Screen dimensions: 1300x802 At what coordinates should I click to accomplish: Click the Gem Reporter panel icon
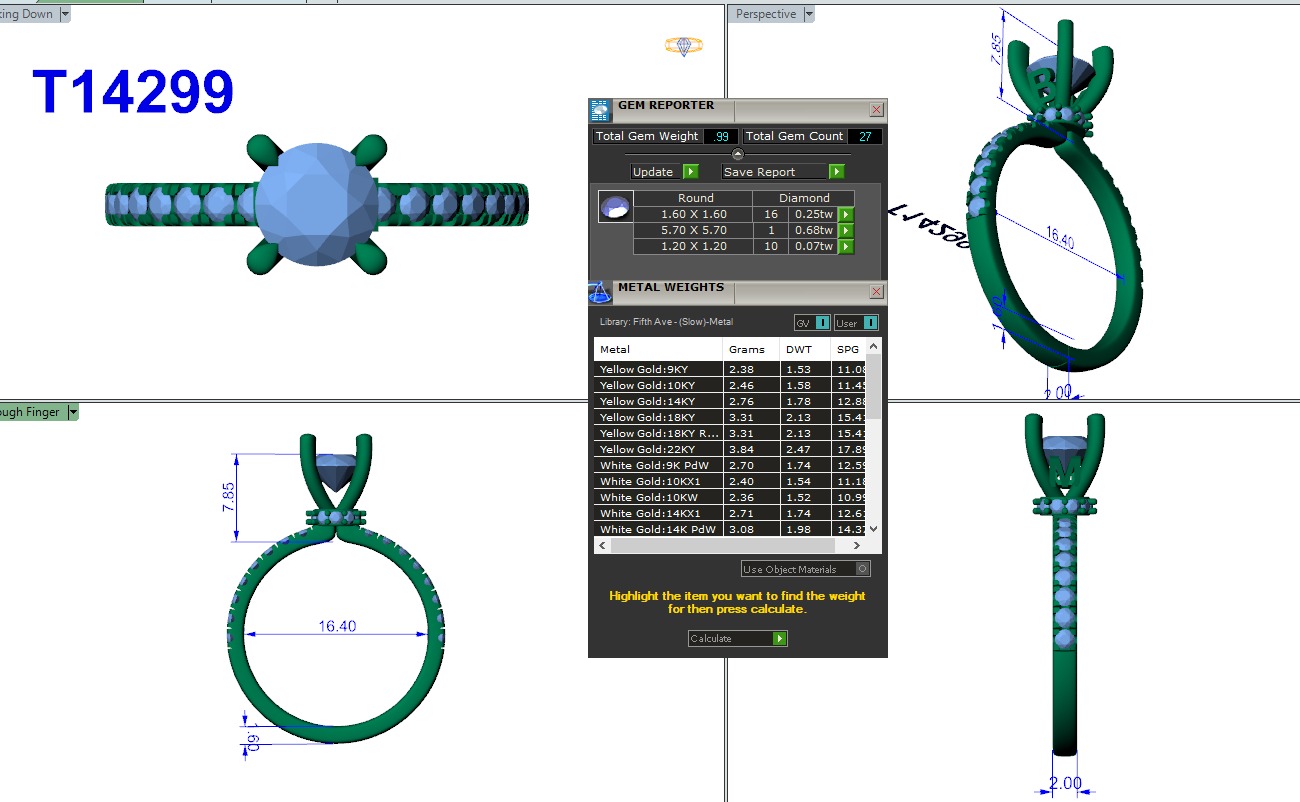click(600, 110)
